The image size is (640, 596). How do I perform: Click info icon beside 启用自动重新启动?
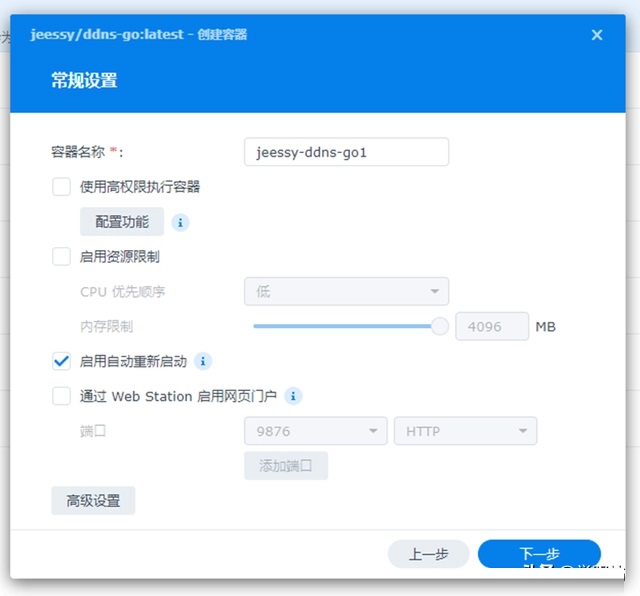click(x=203, y=361)
